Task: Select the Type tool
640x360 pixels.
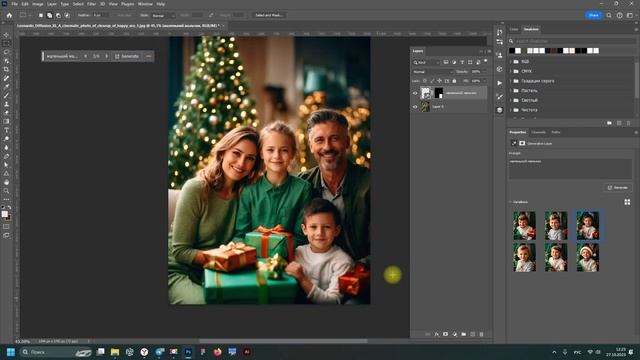Action: coord(6,130)
